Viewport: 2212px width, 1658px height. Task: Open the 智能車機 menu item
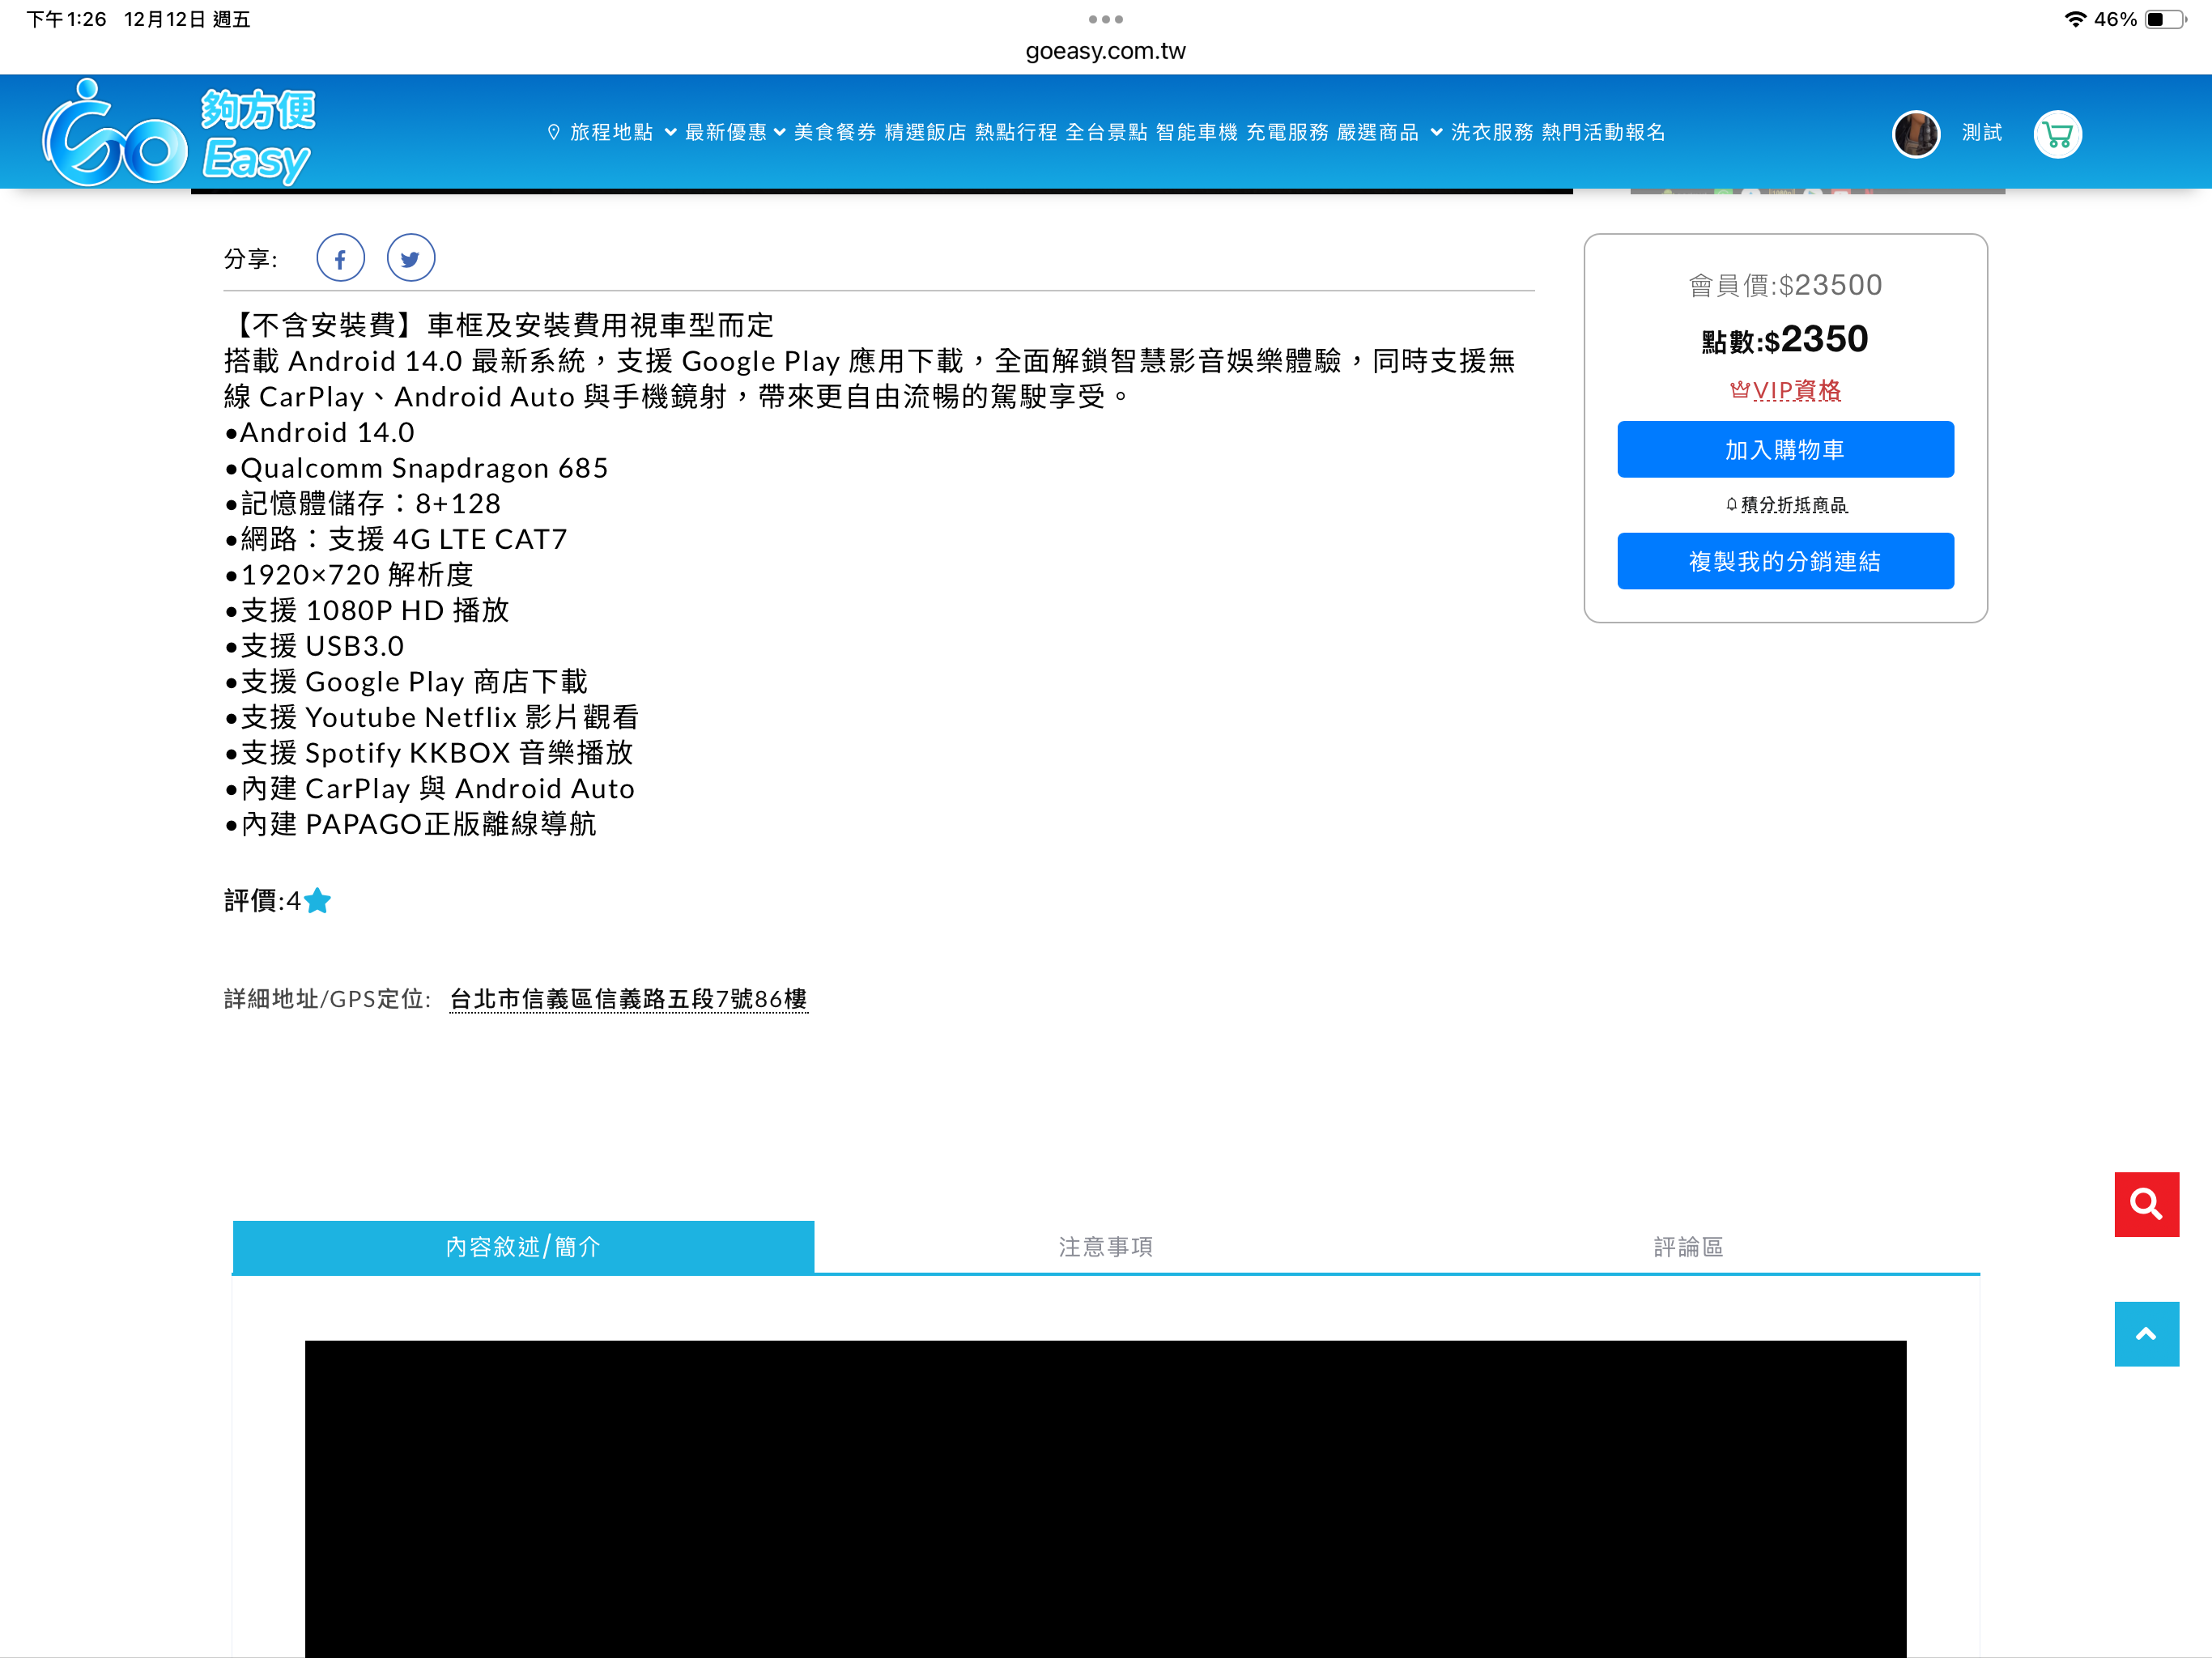coord(1196,133)
